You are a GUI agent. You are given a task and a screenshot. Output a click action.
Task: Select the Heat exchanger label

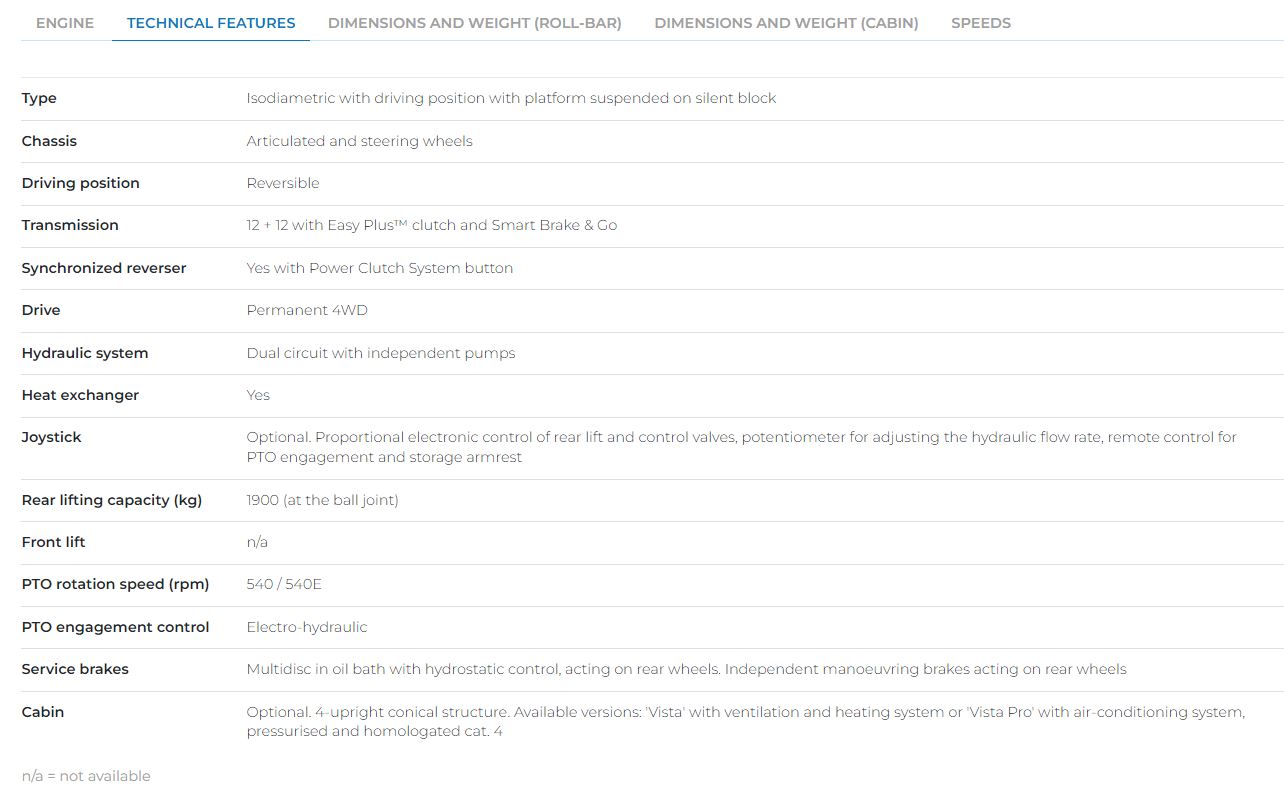80,395
